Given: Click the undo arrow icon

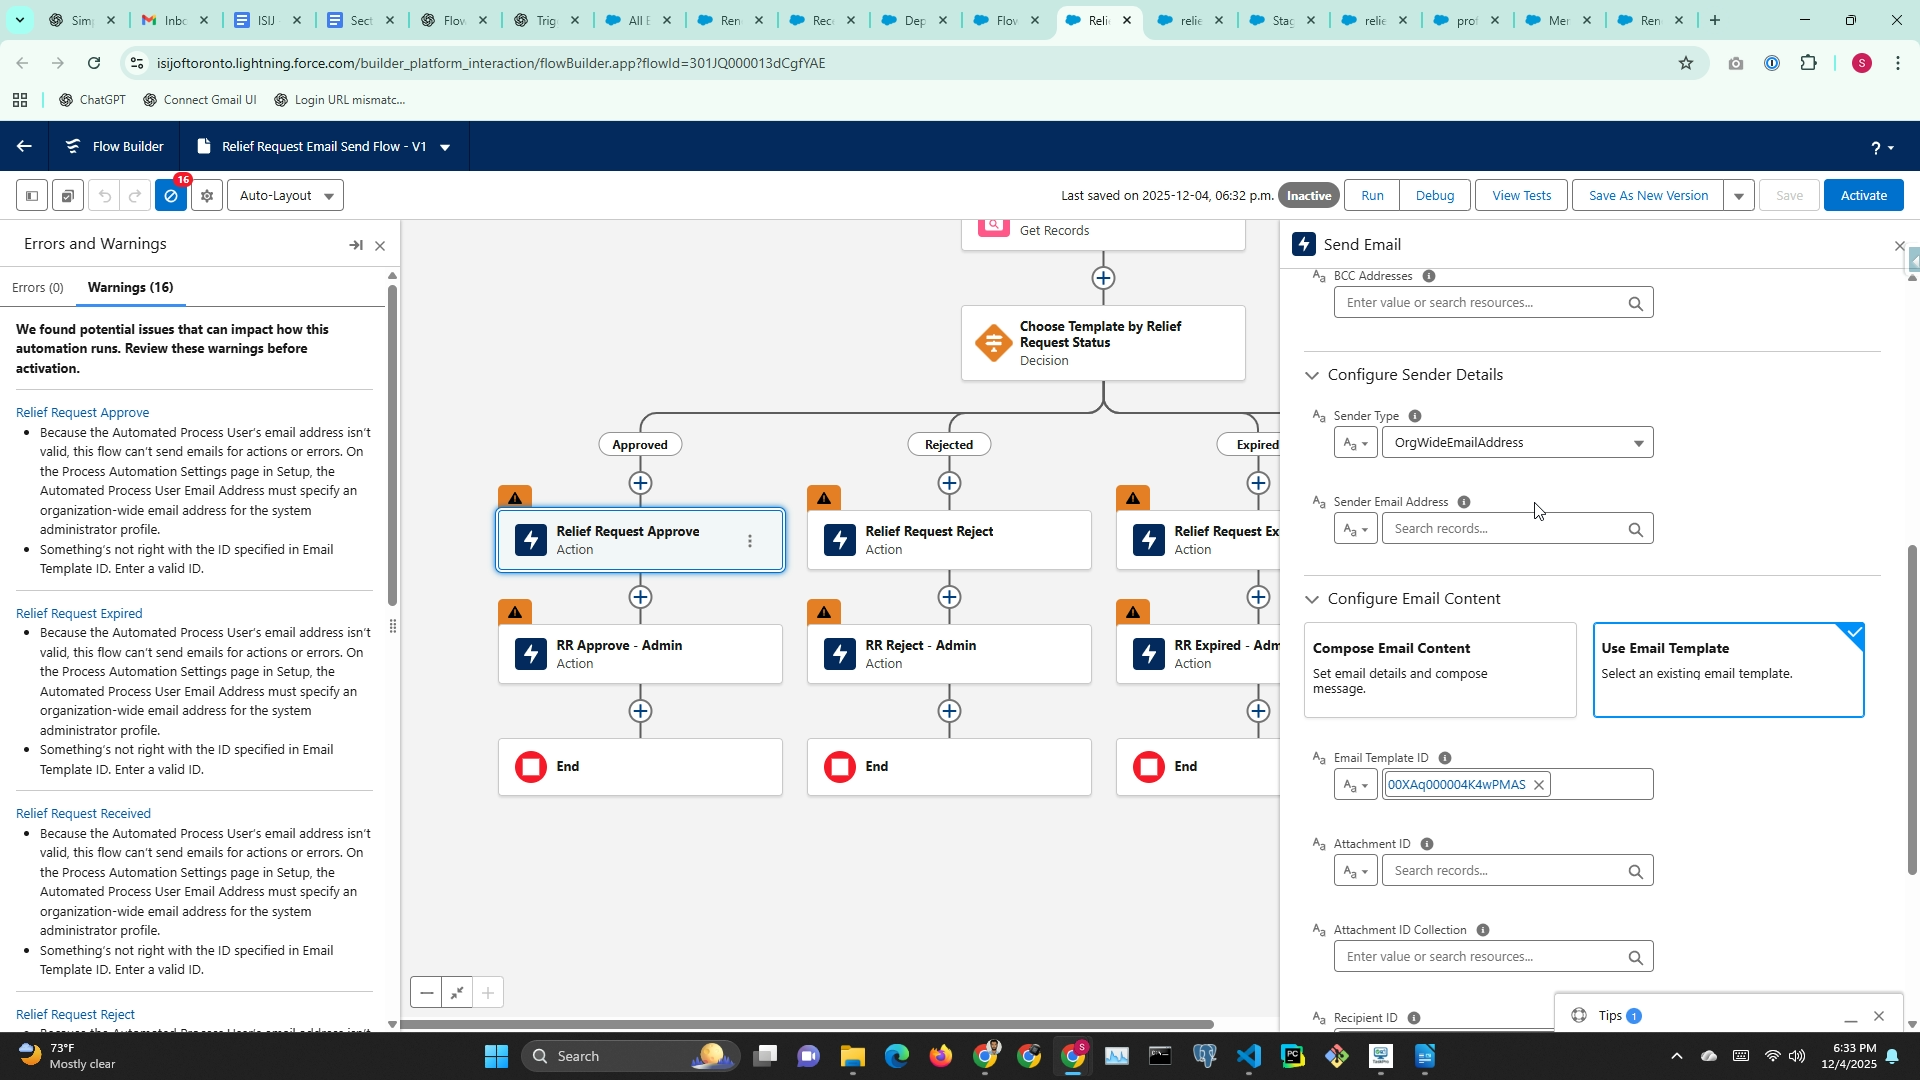Looking at the screenshot, I should tap(104, 196).
